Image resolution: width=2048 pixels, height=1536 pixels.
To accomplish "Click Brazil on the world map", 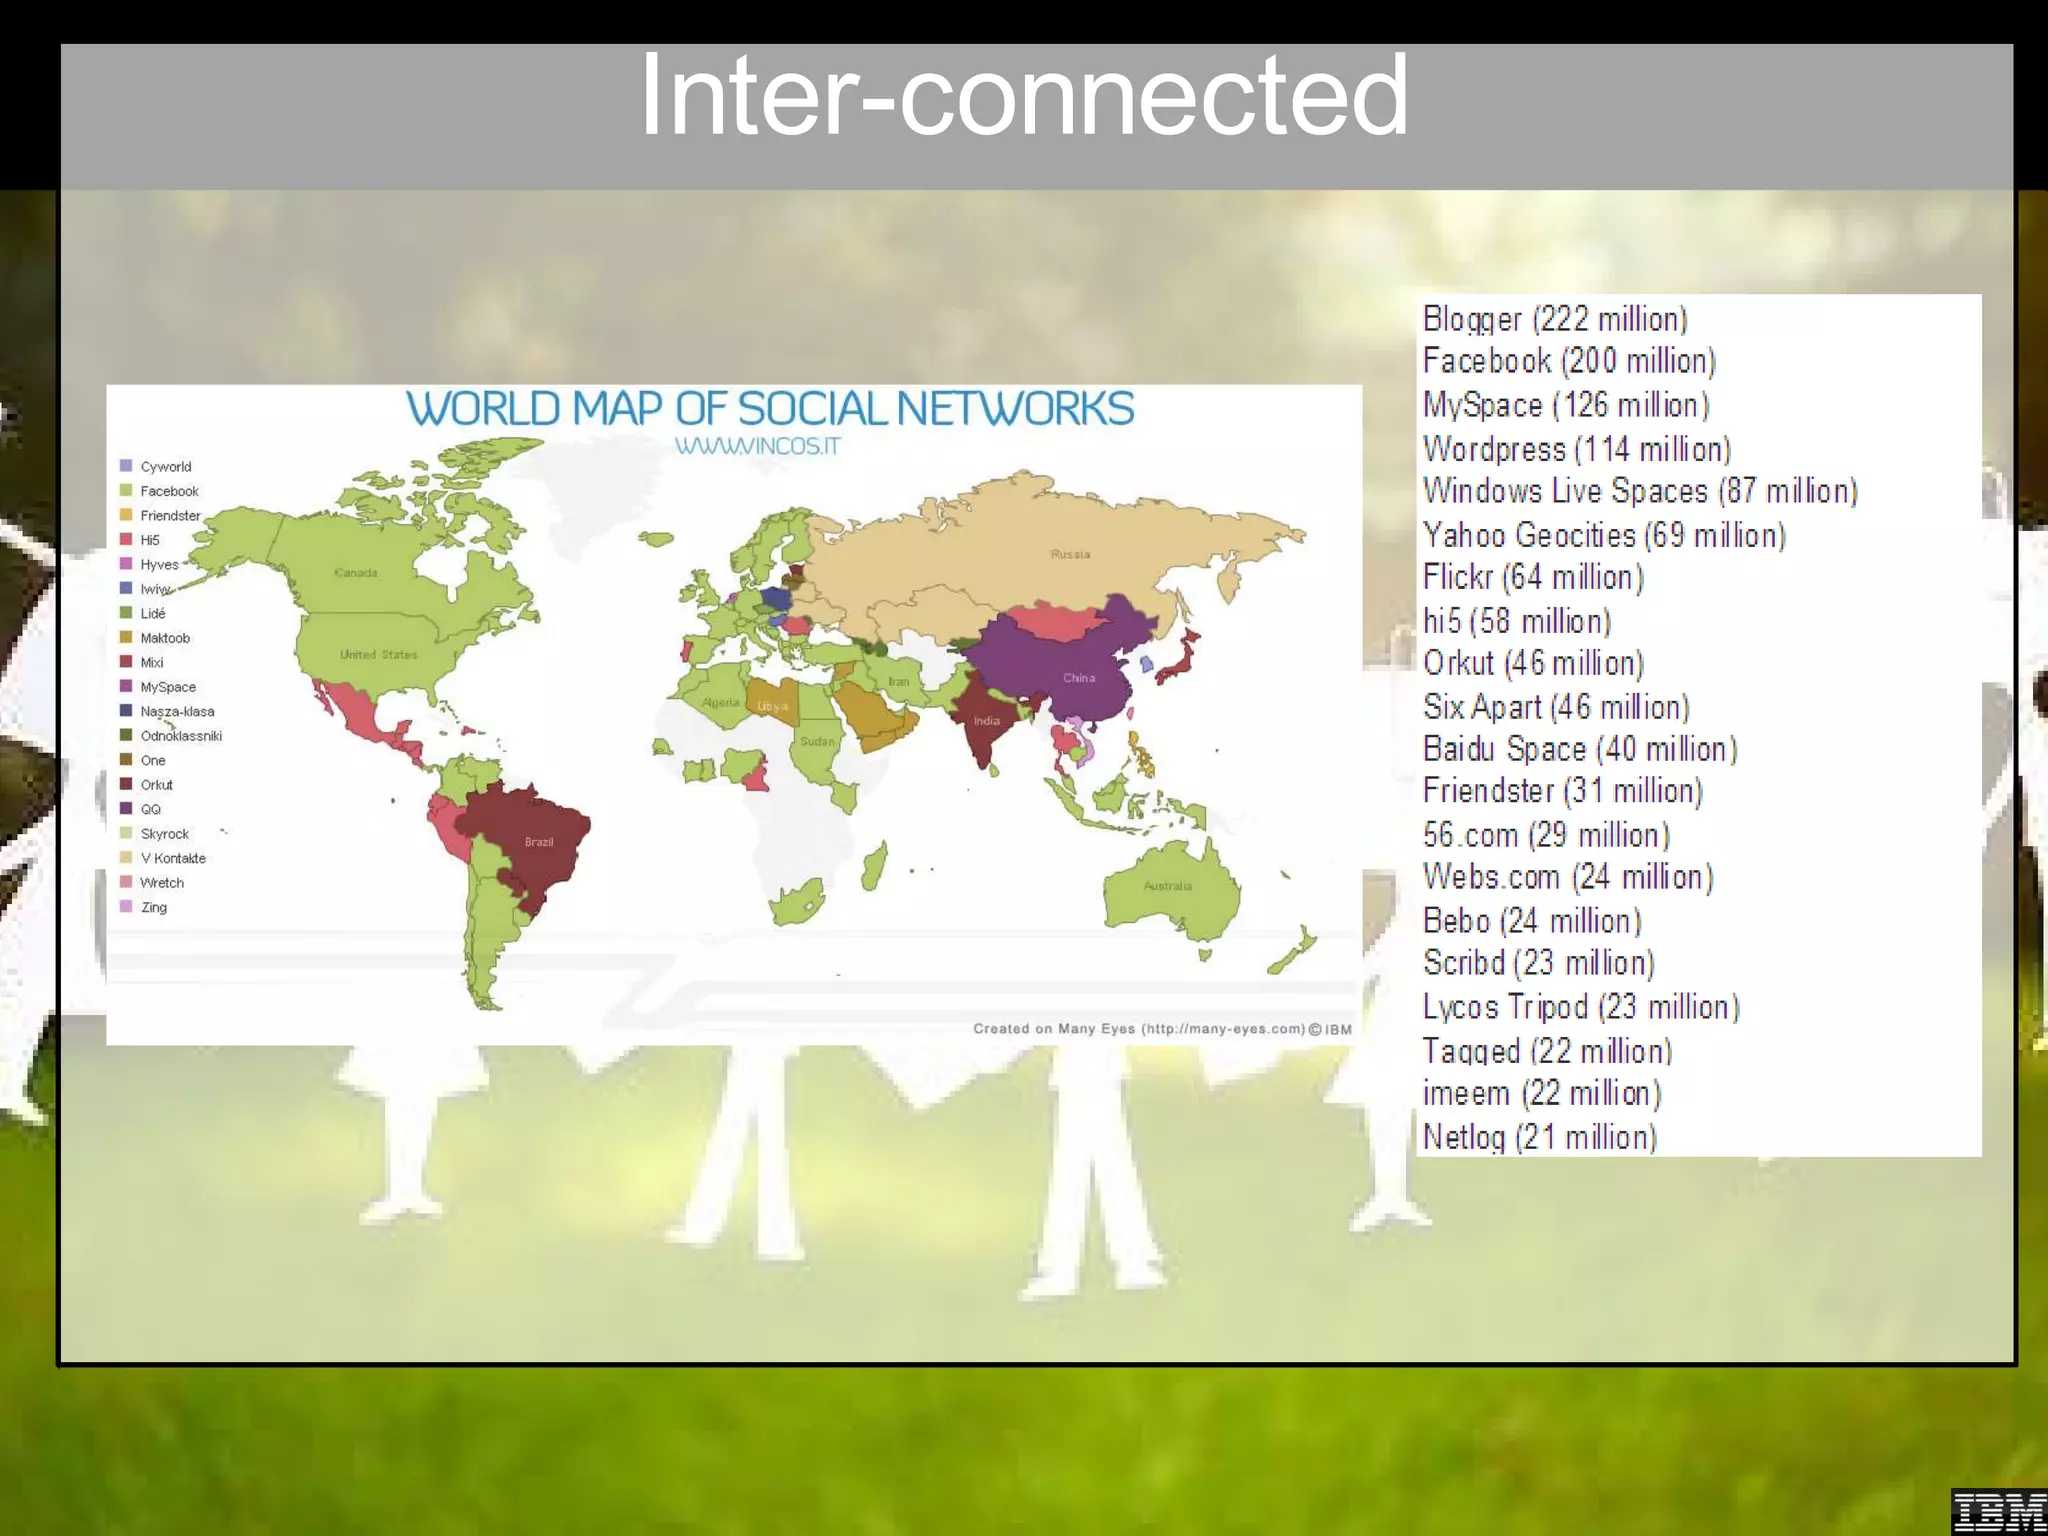I will click(539, 842).
